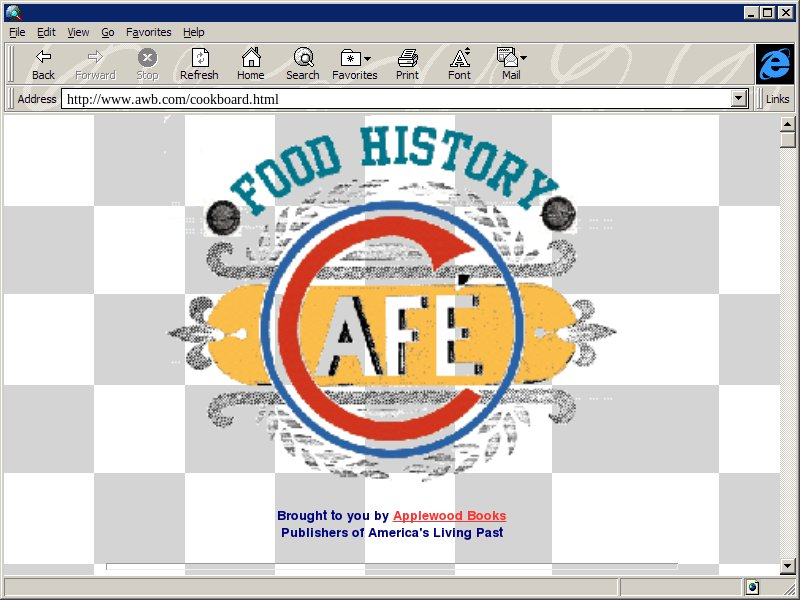Follow the Applewood Books link

[449, 516]
